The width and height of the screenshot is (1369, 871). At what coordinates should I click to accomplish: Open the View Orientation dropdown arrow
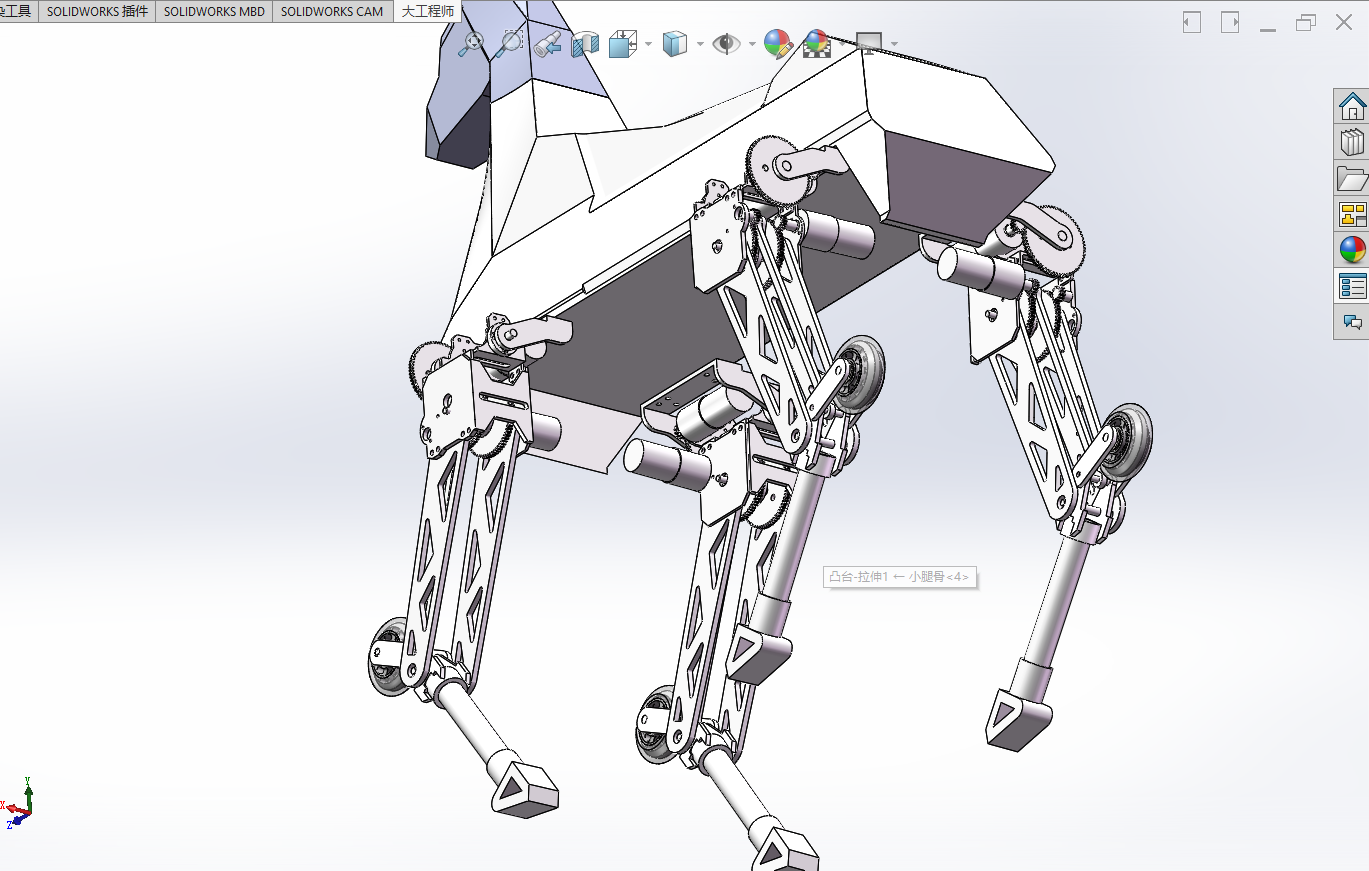(649, 44)
